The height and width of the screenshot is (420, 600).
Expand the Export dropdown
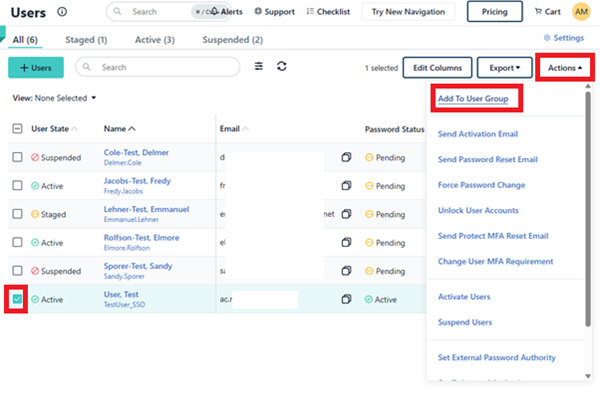[504, 68]
